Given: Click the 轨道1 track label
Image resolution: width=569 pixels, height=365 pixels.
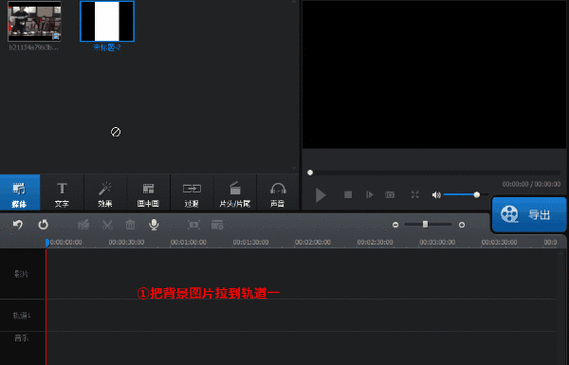Looking at the screenshot, I should point(22,316).
